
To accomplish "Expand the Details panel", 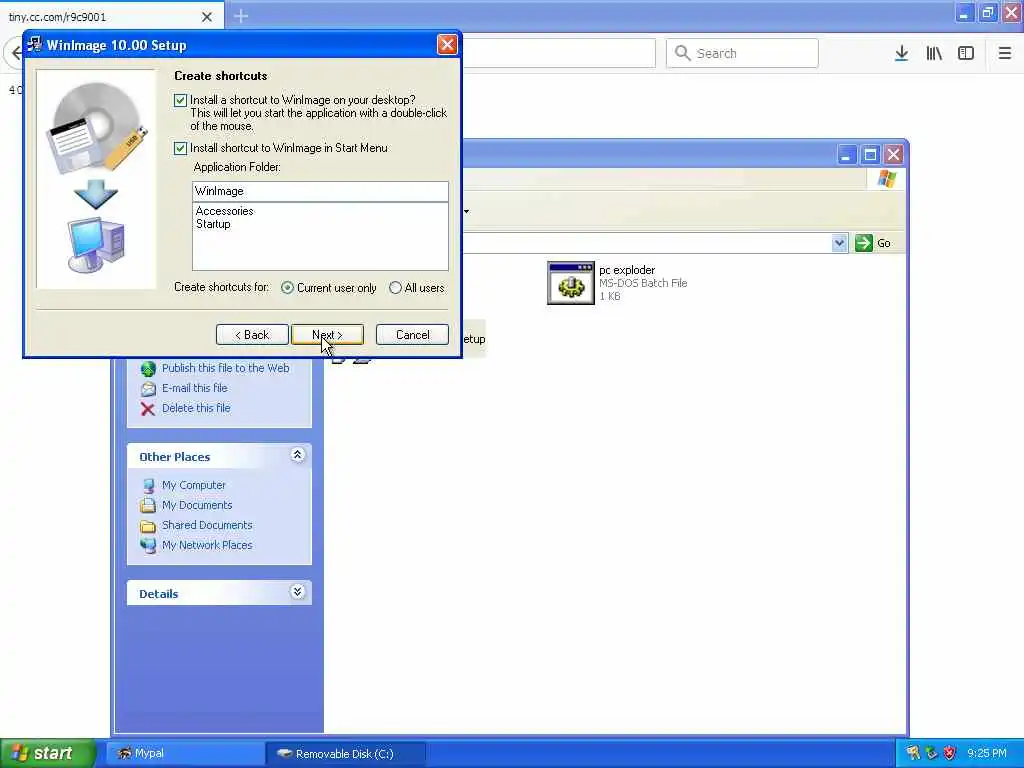I will tap(297, 592).
